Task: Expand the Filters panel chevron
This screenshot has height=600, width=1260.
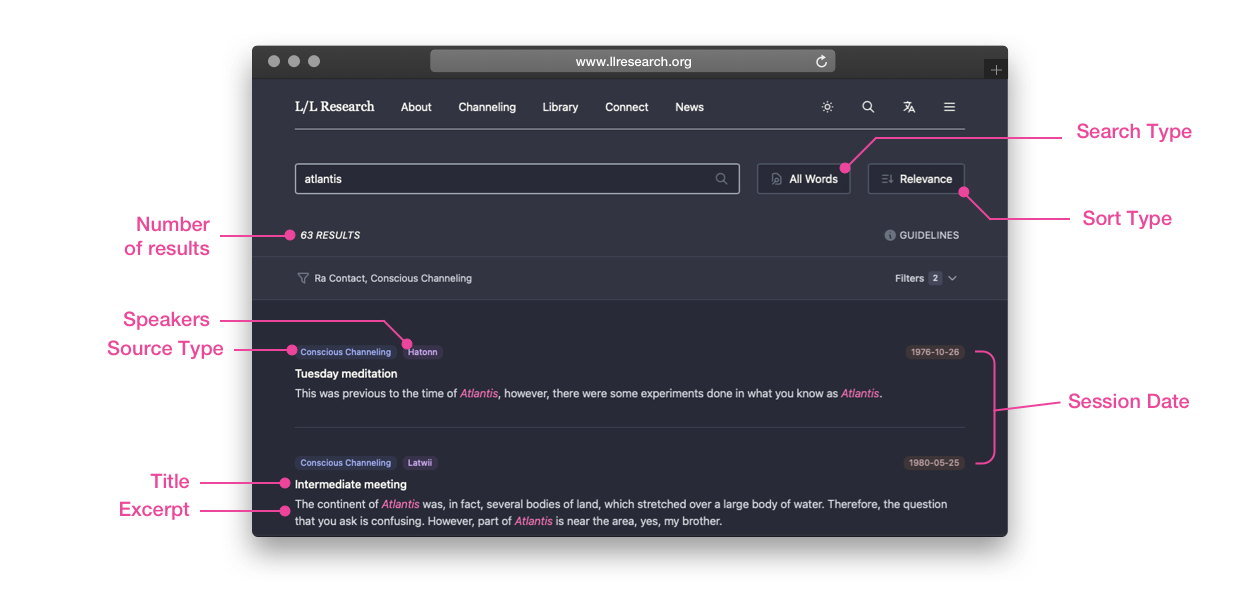Action: 952,278
